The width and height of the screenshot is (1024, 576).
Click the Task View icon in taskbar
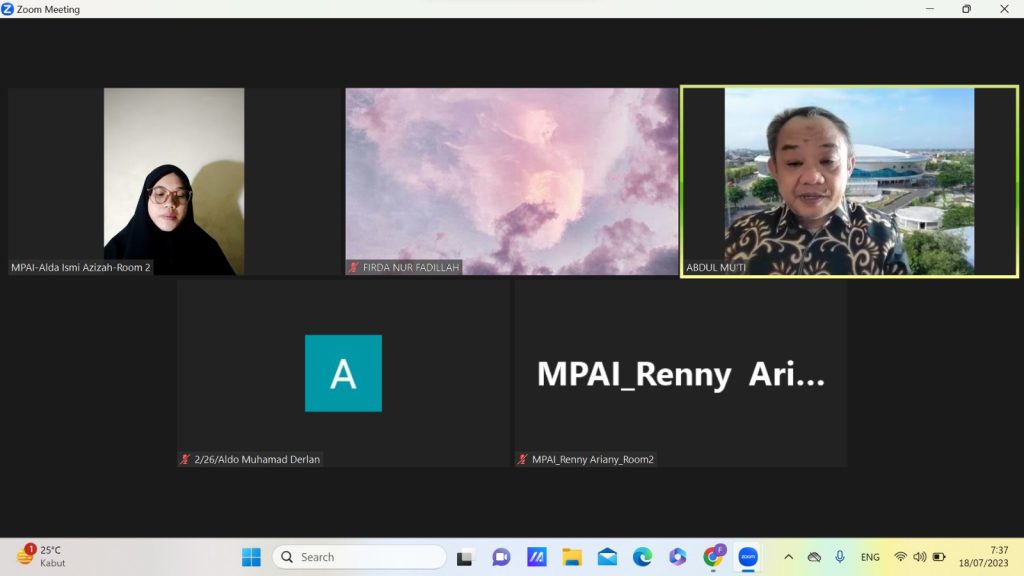tap(465, 557)
